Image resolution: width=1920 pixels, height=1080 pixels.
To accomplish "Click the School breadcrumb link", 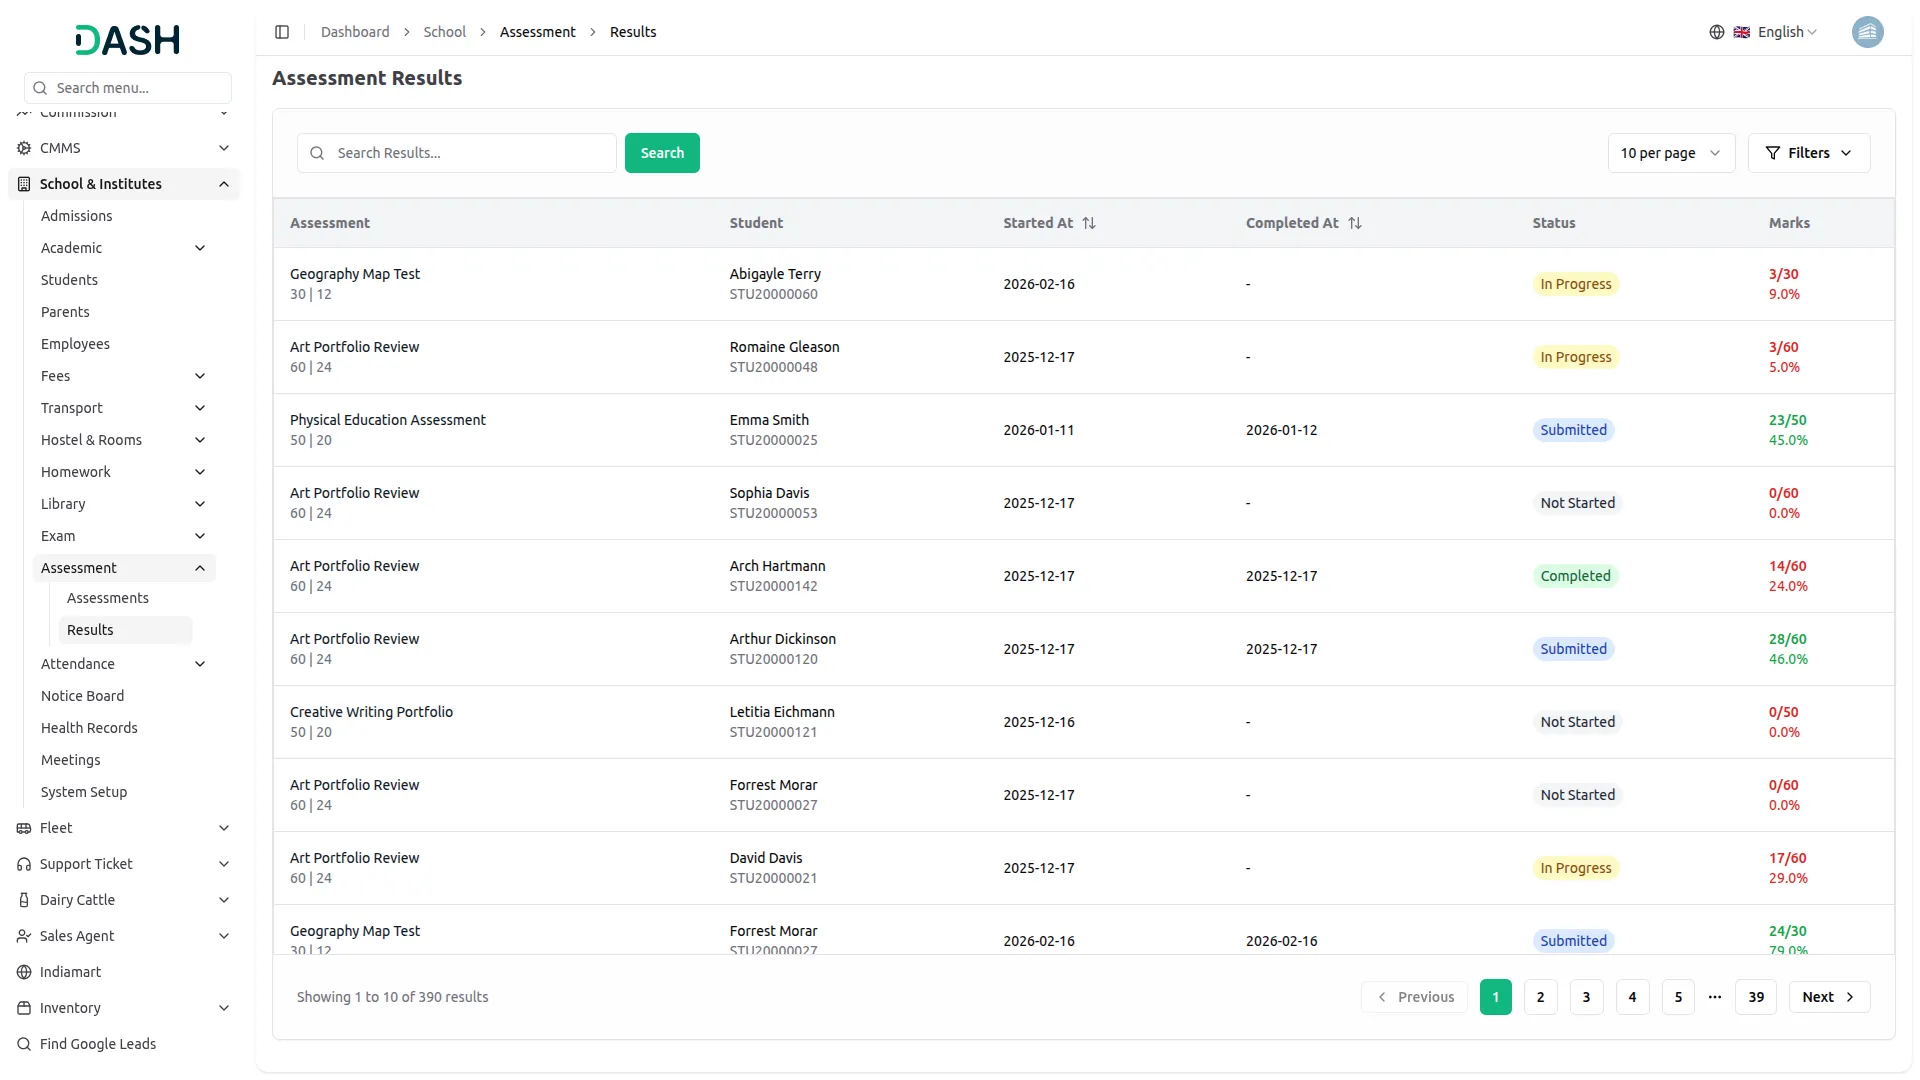I will pyautogui.click(x=444, y=32).
